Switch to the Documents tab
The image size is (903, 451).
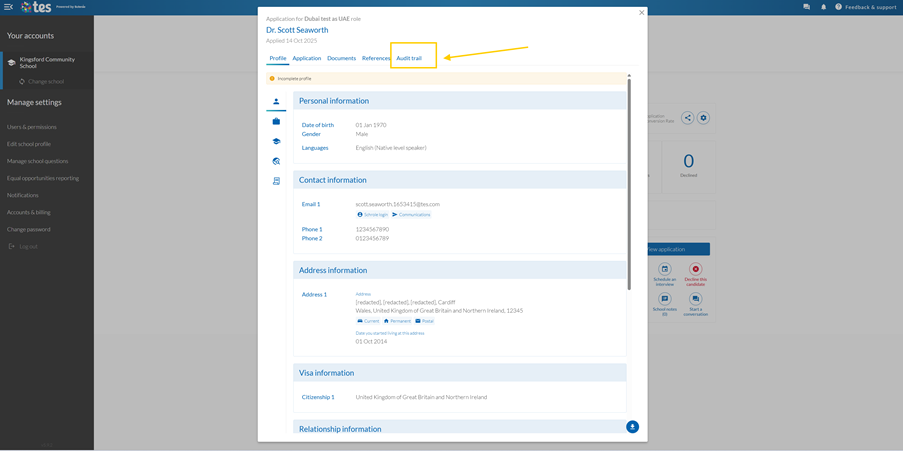[x=342, y=58]
